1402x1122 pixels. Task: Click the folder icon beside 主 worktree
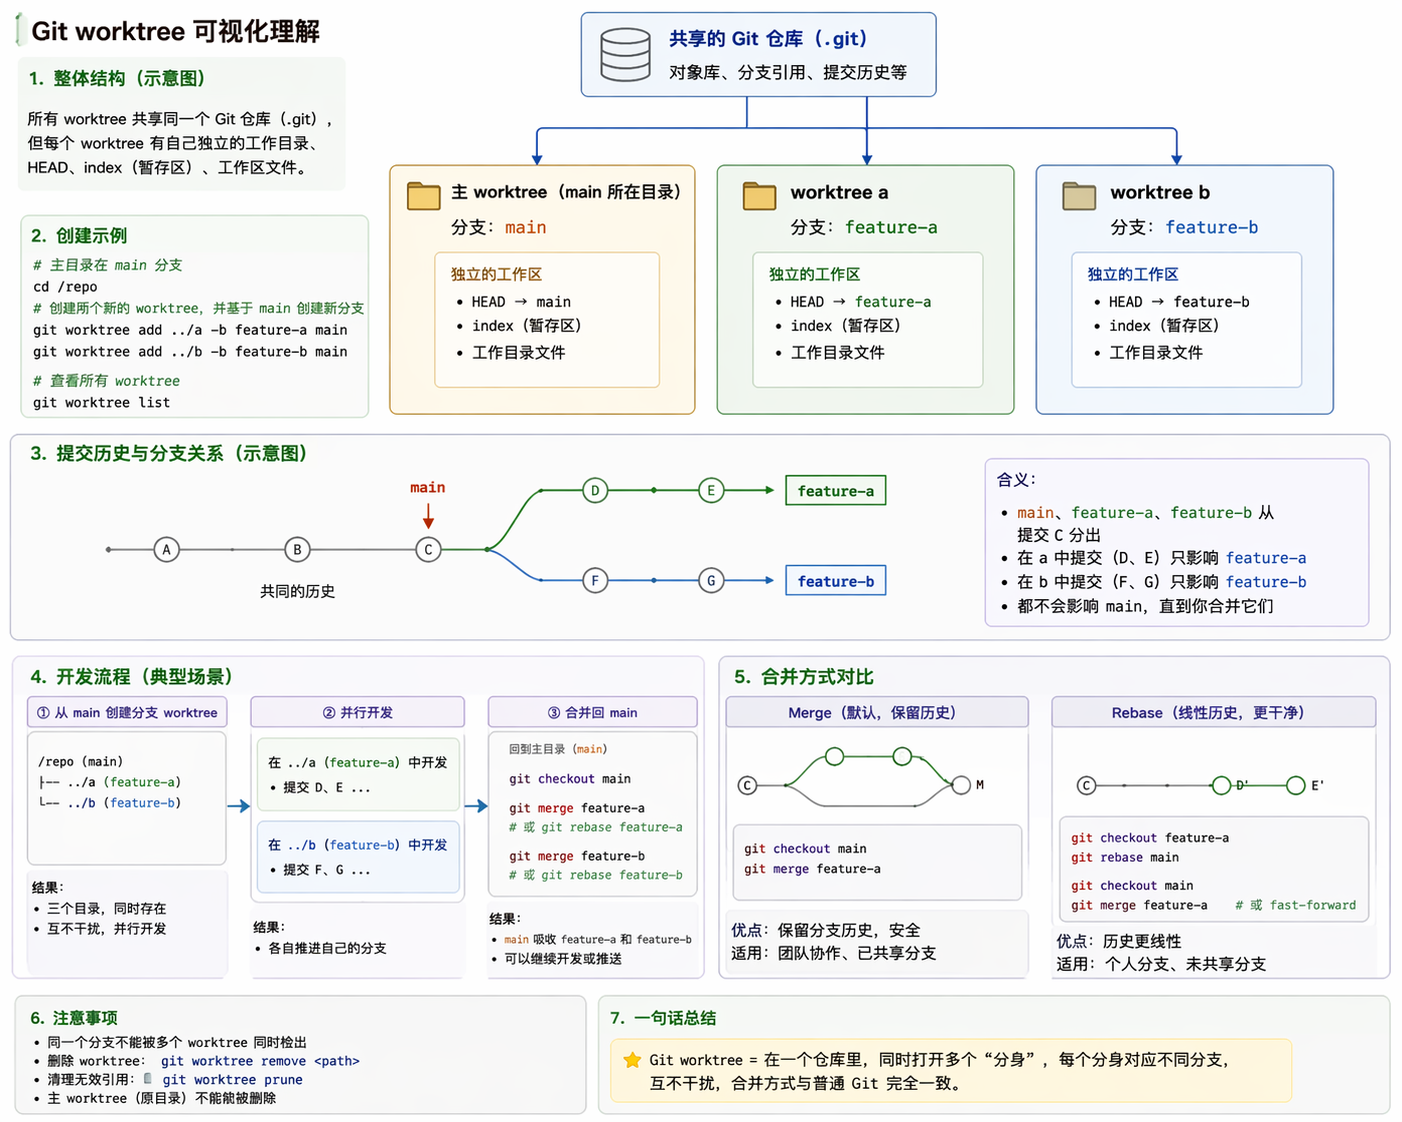click(424, 195)
